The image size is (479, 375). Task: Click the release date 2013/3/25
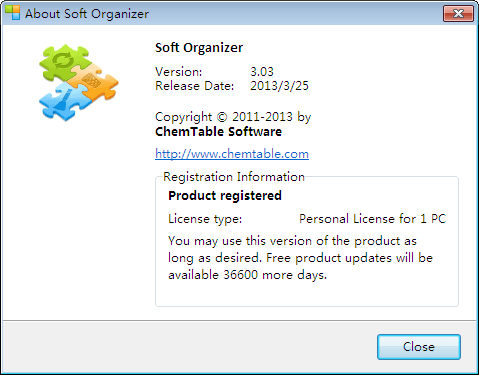pos(279,86)
